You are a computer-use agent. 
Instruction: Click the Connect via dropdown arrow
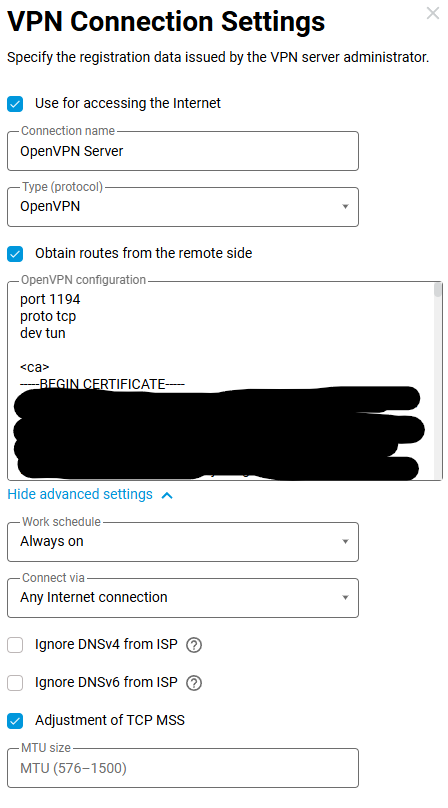[345, 598]
